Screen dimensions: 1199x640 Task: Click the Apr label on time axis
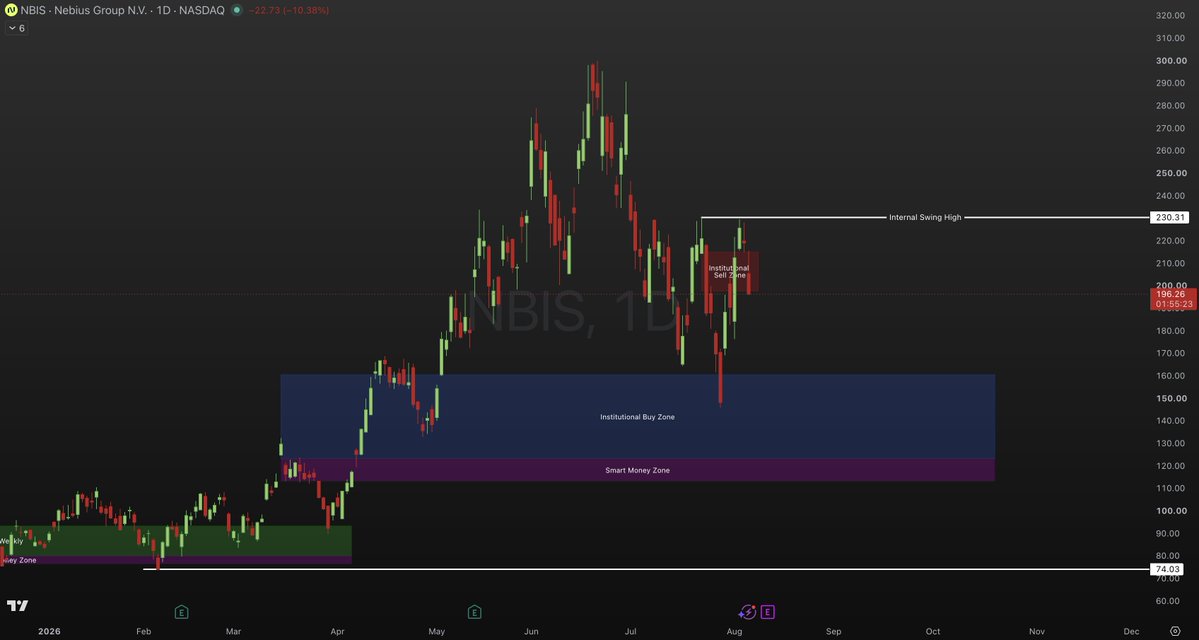337,632
